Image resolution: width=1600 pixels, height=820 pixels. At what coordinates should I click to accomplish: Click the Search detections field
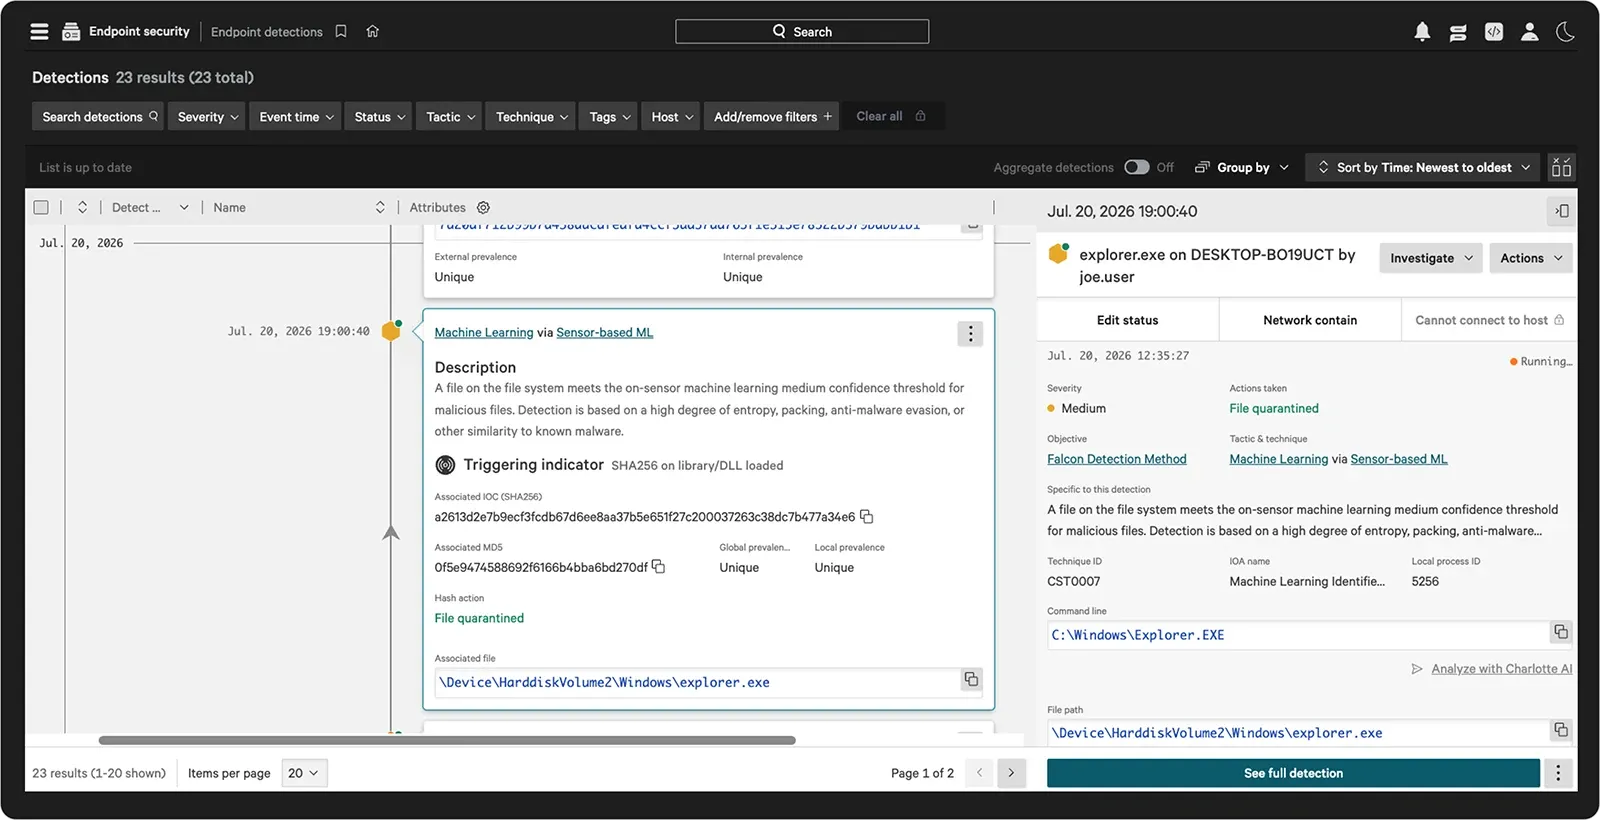(98, 117)
